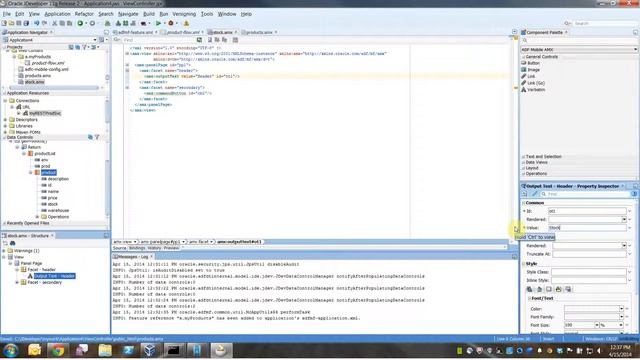
Task: Click the binoculars find icon in Structure panel
Action: click(13, 243)
